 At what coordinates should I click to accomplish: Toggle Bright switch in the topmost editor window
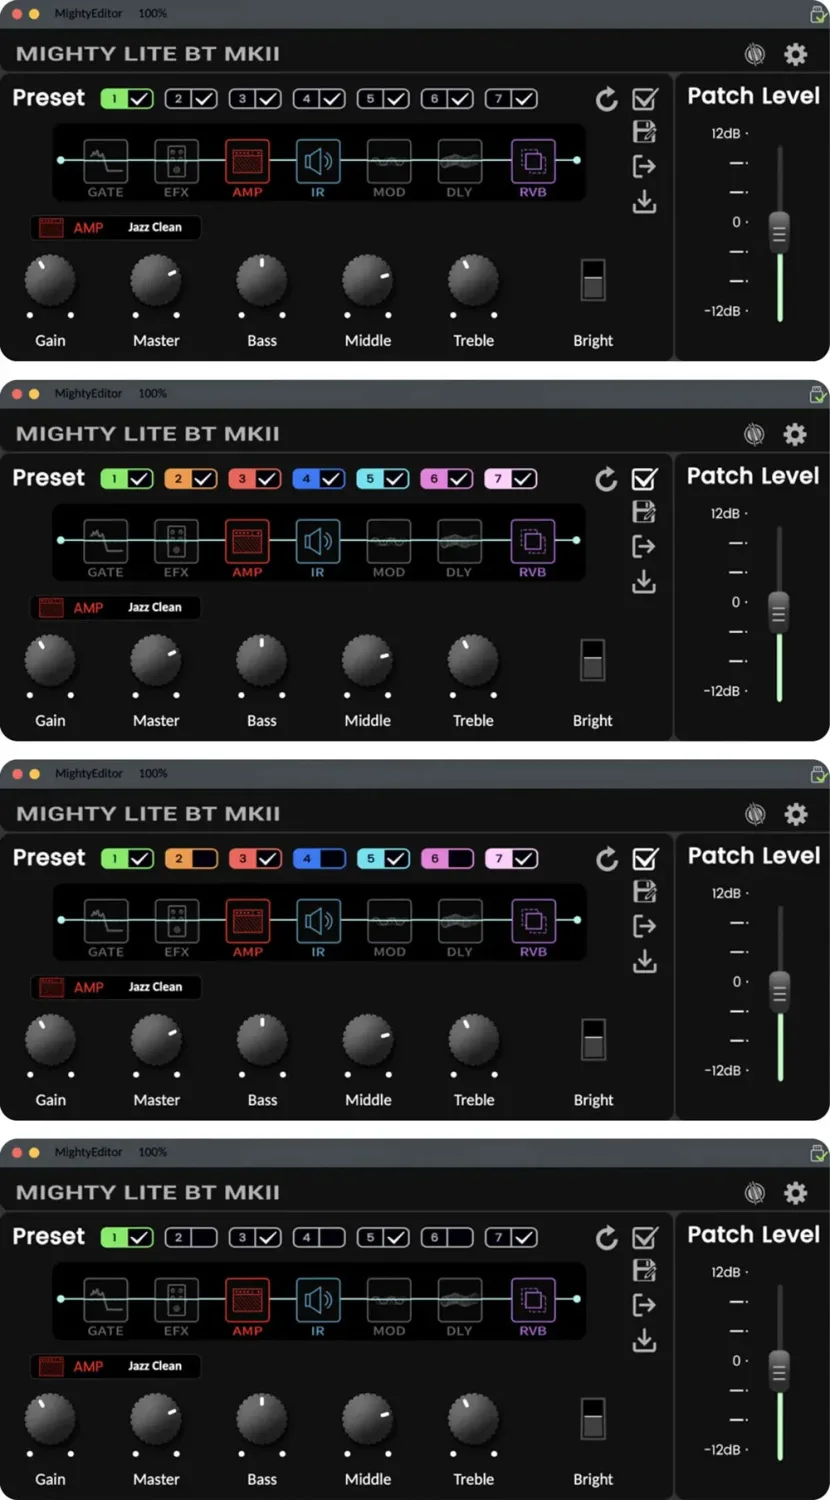(x=593, y=280)
